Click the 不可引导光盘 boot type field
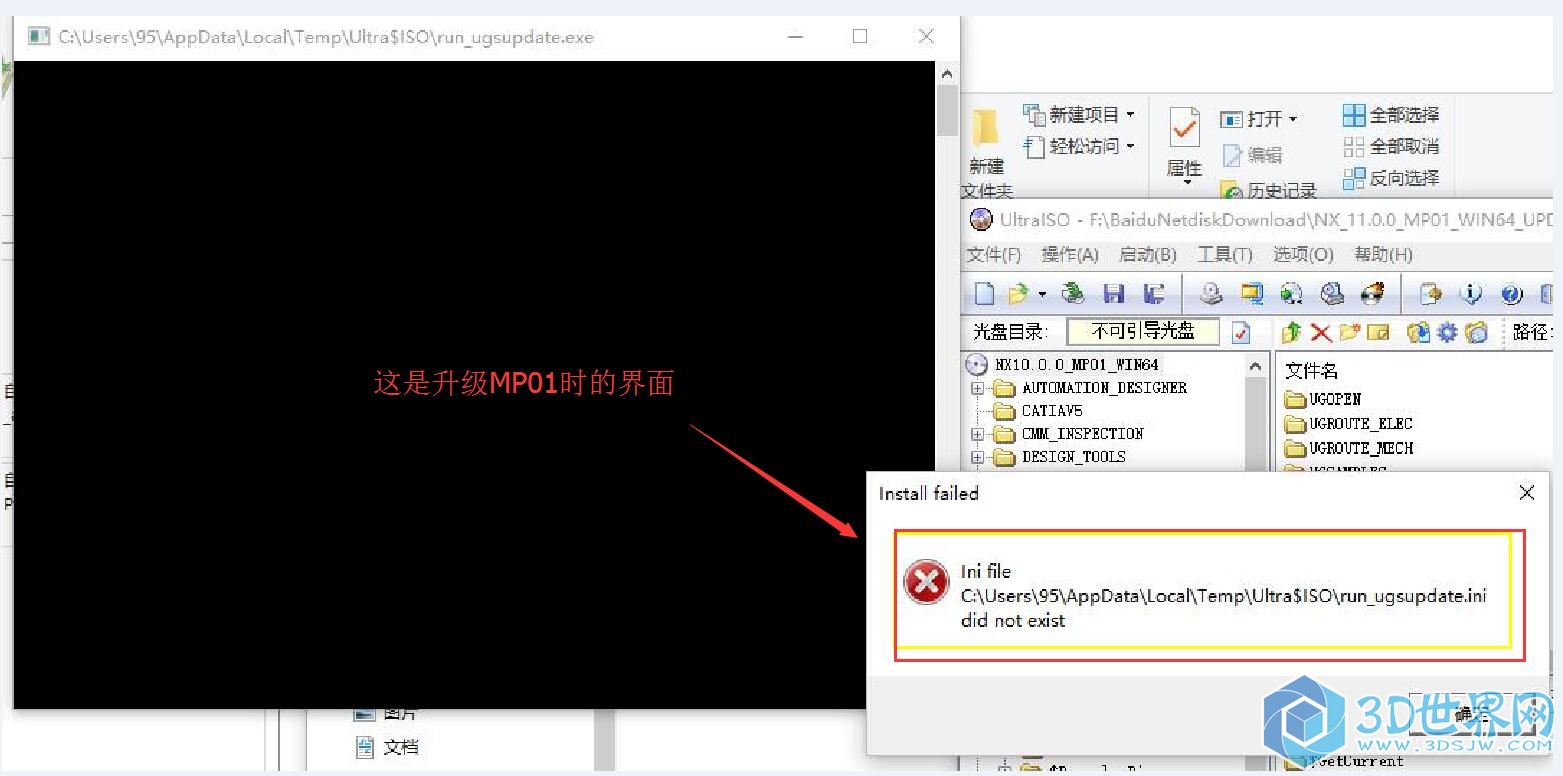Image resolution: width=1563 pixels, height=776 pixels. (x=1143, y=331)
